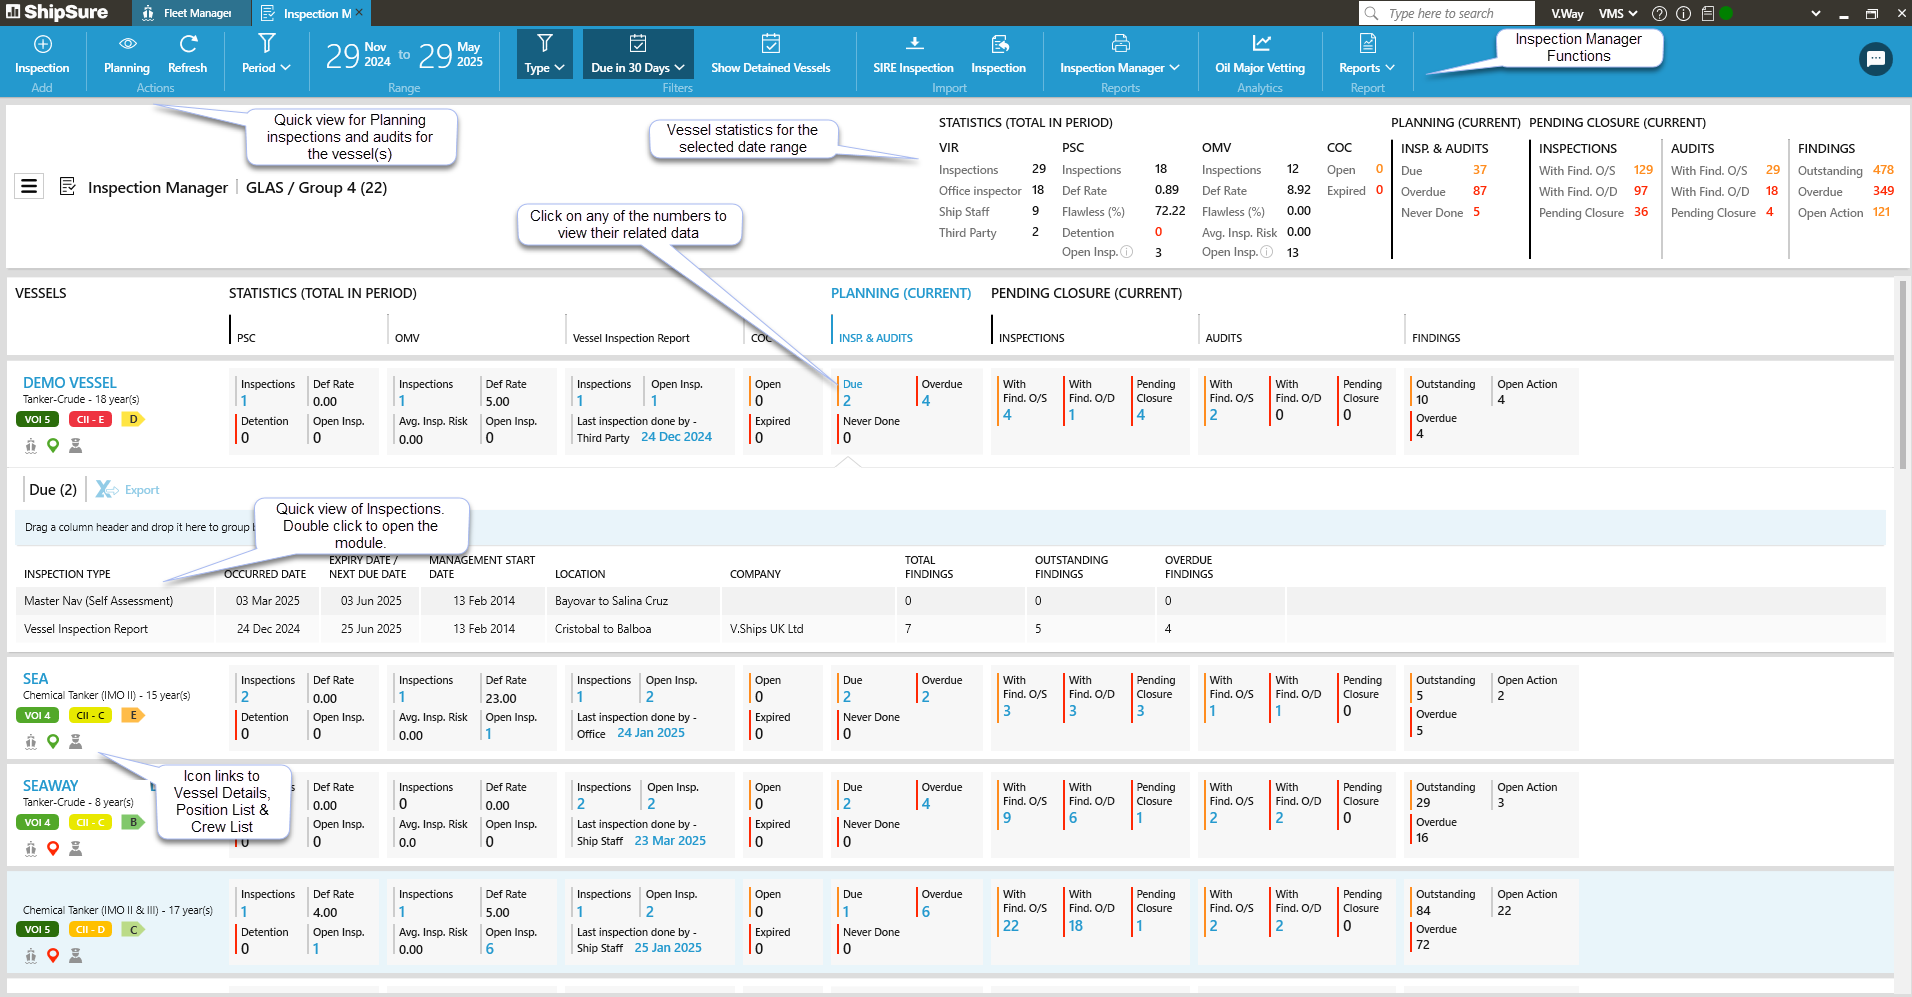Click VIR Inspections count 29
This screenshot has width=1912, height=997.
click(x=1039, y=169)
